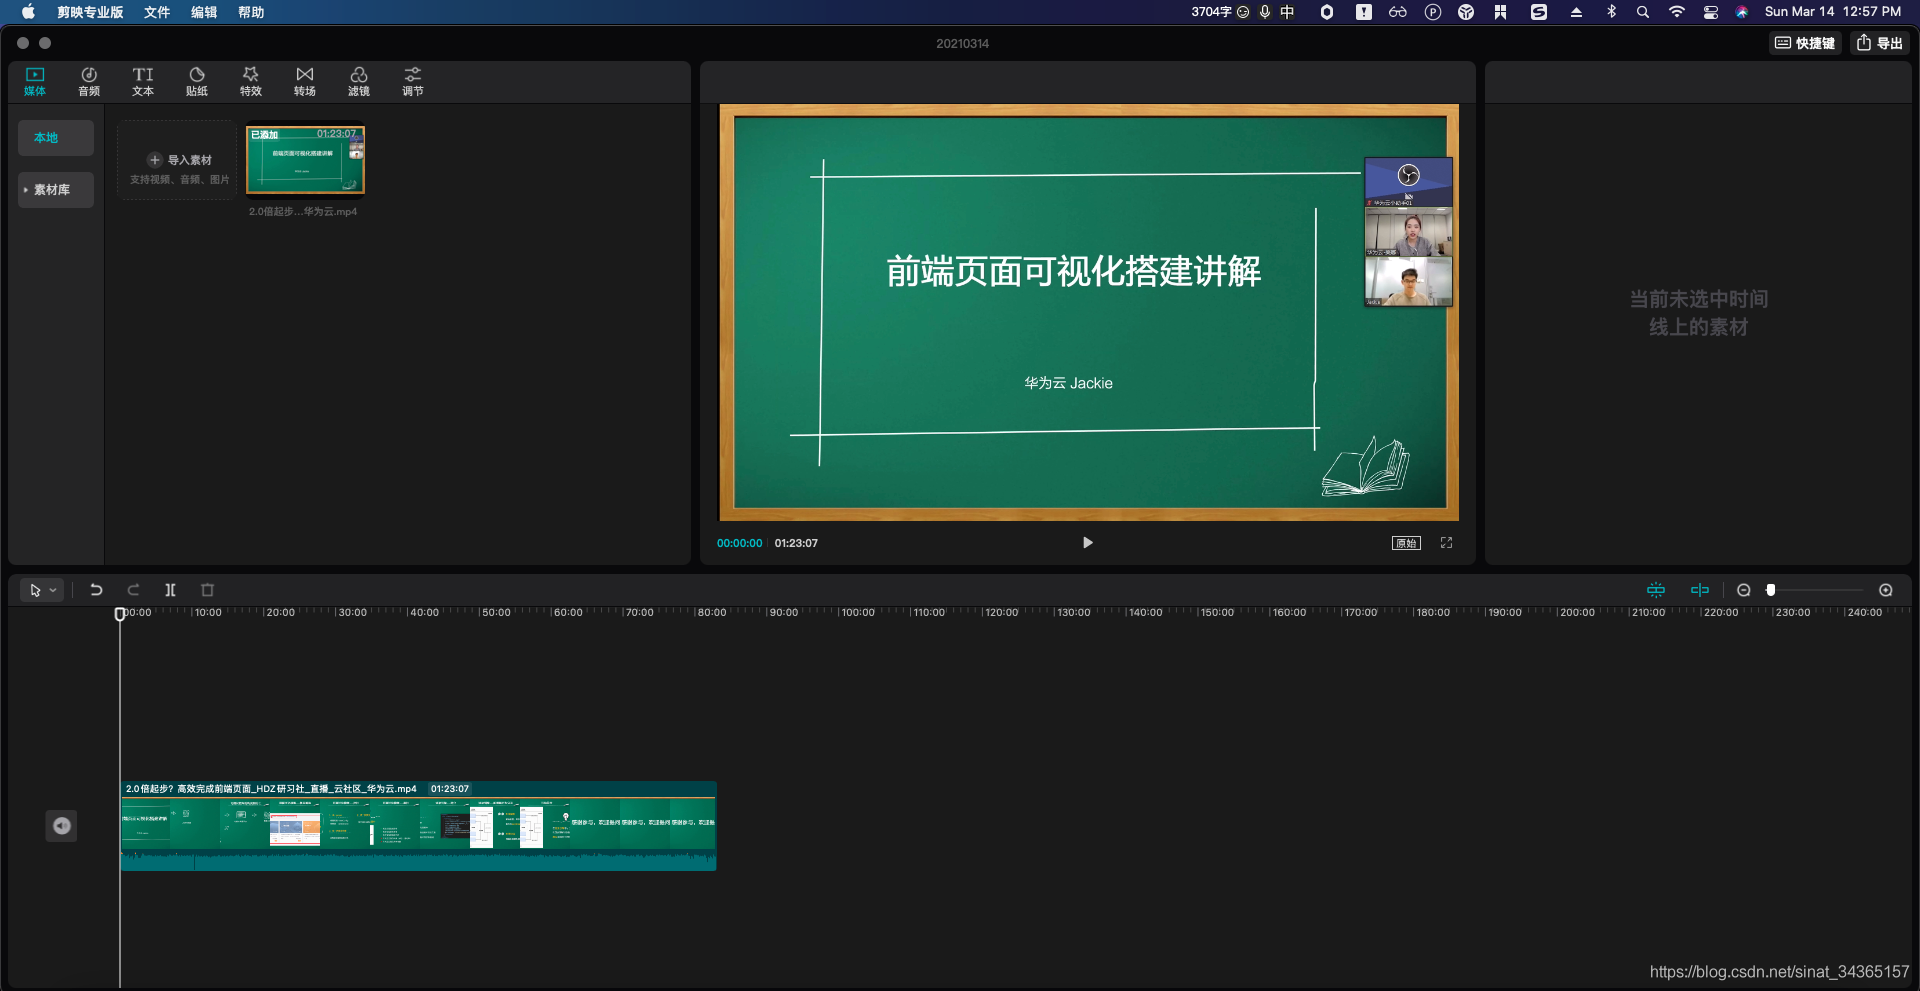
Task: Switch to the 本地 tab
Action: tap(55, 138)
